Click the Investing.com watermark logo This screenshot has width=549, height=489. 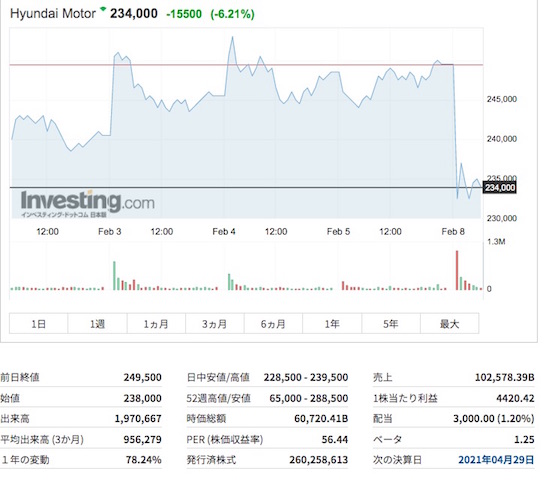[x=88, y=204]
